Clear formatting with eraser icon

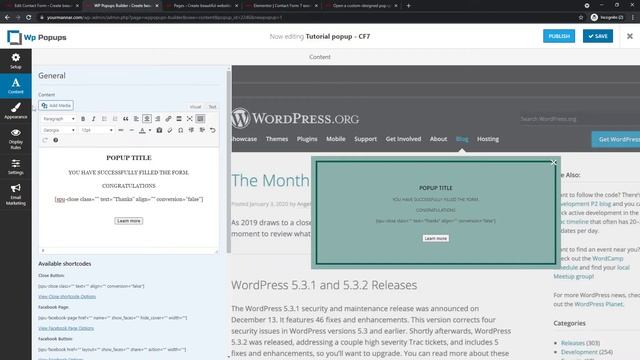coord(170,130)
